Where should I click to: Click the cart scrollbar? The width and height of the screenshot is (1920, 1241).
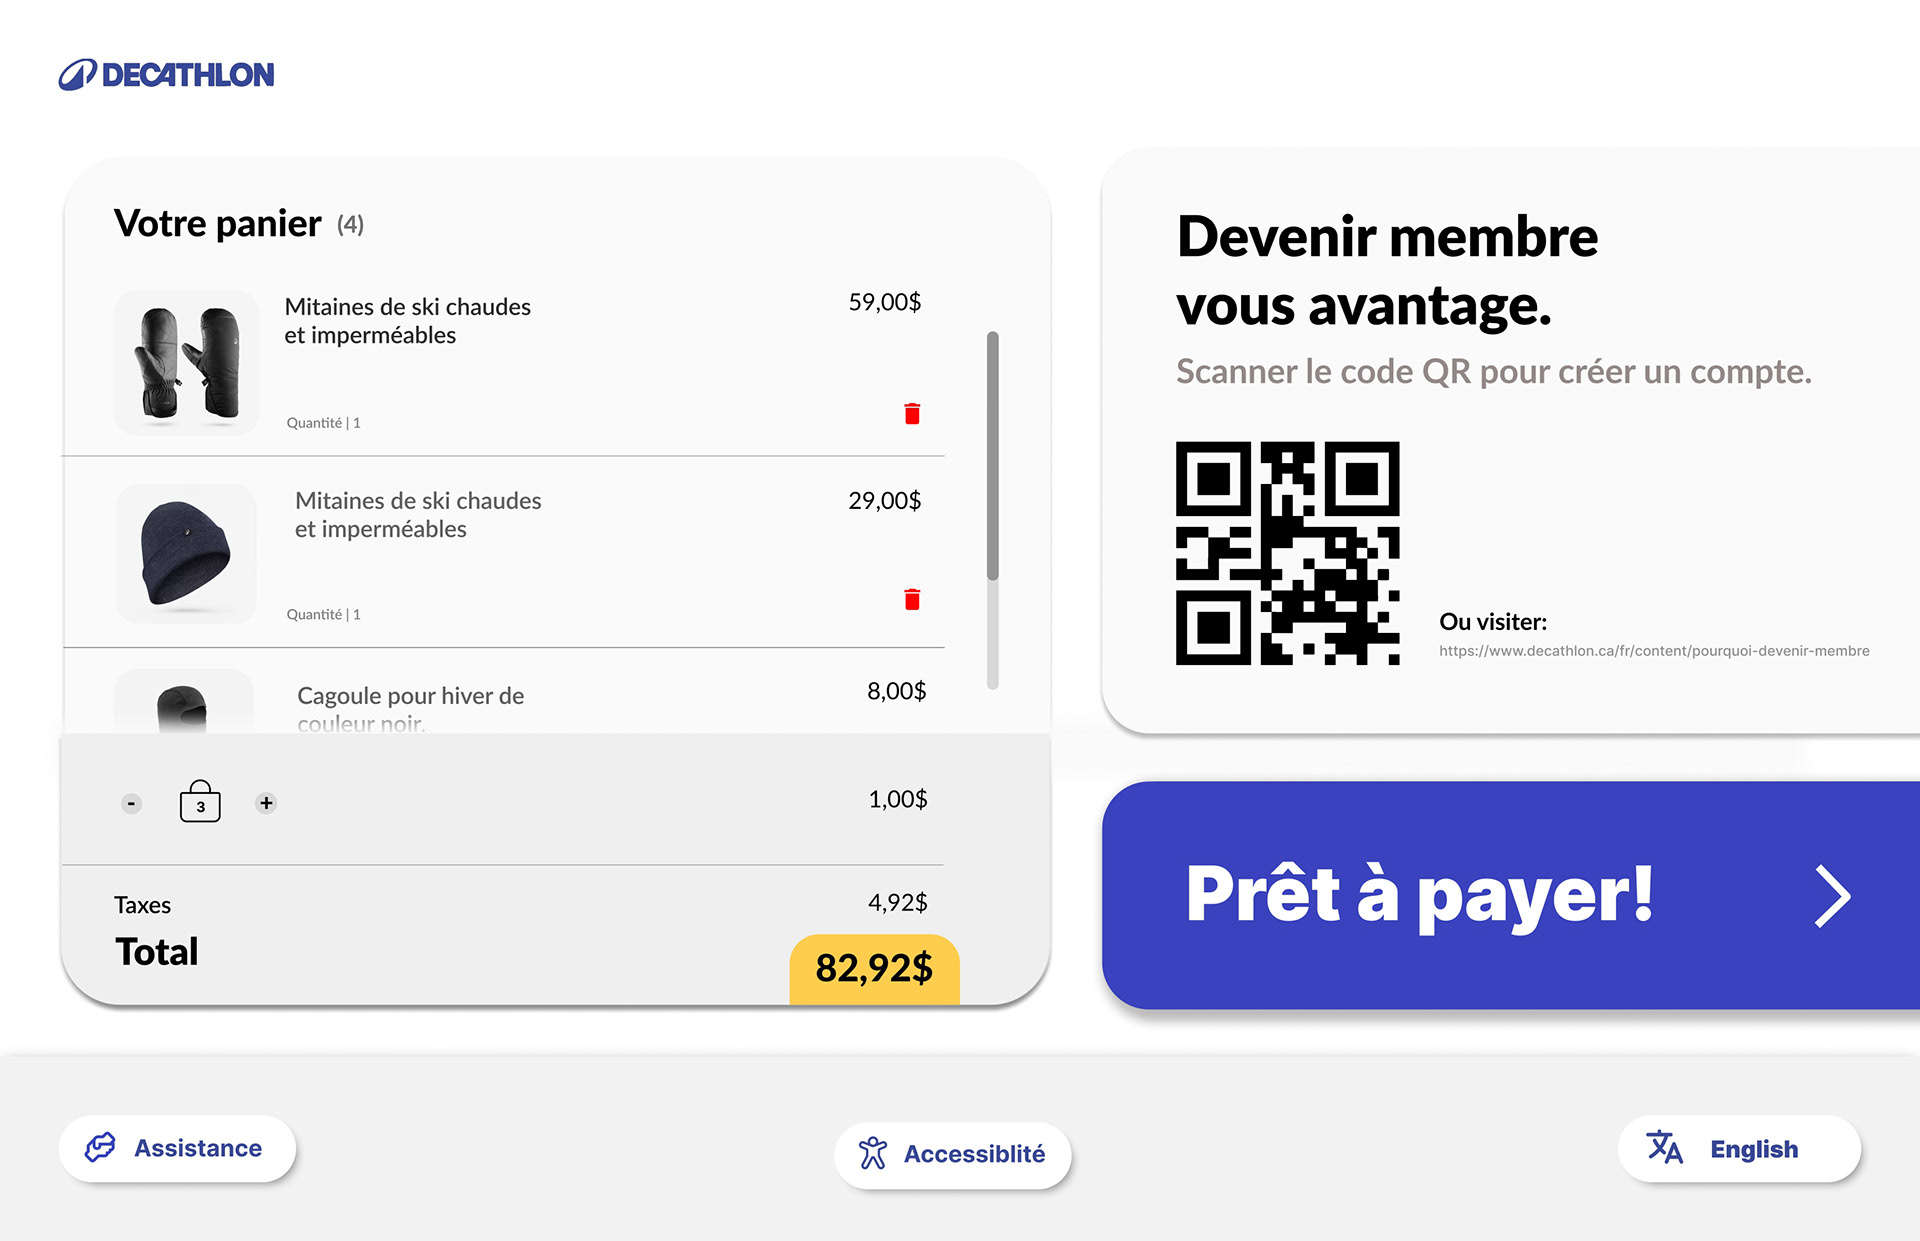(x=992, y=455)
